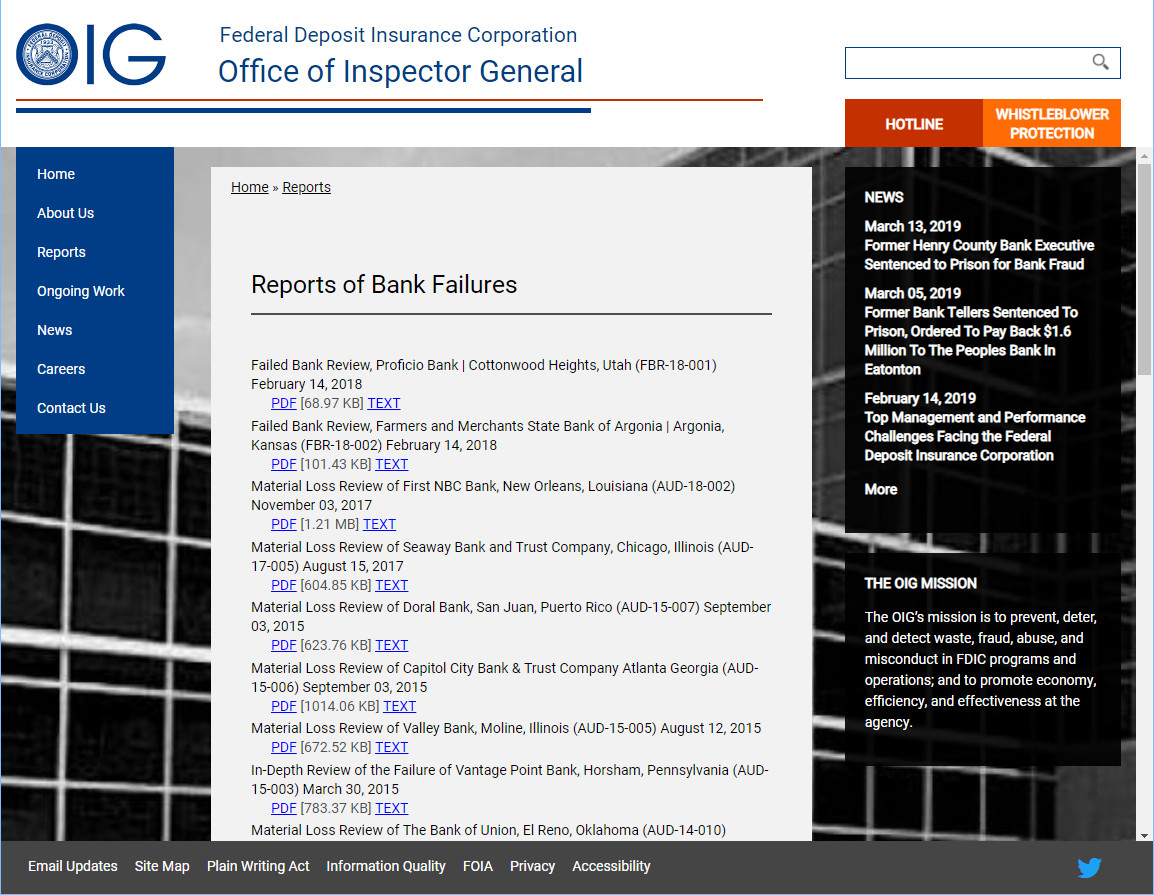Open Email Updates footer link

pos(73,866)
